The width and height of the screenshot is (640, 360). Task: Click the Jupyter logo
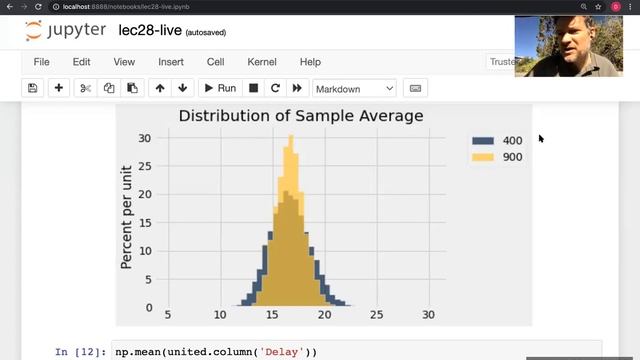[65, 30]
